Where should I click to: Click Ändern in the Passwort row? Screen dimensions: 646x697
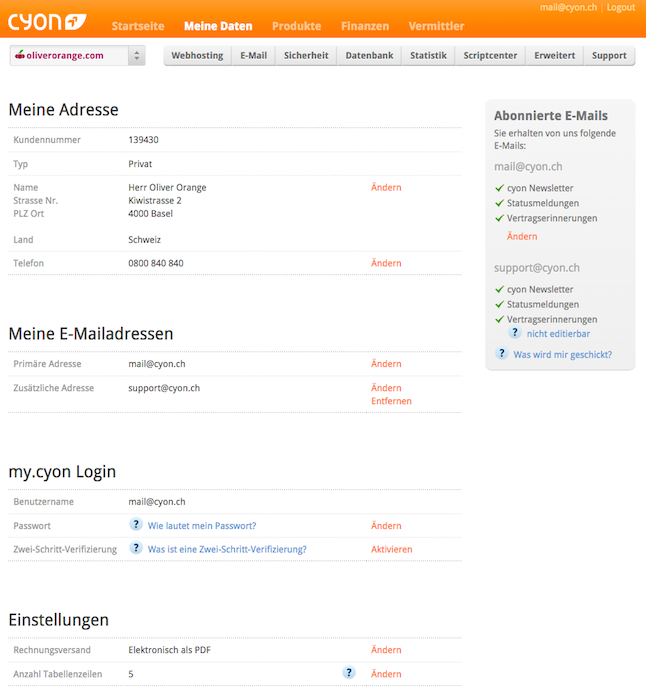pyautogui.click(x=386, y=526)
